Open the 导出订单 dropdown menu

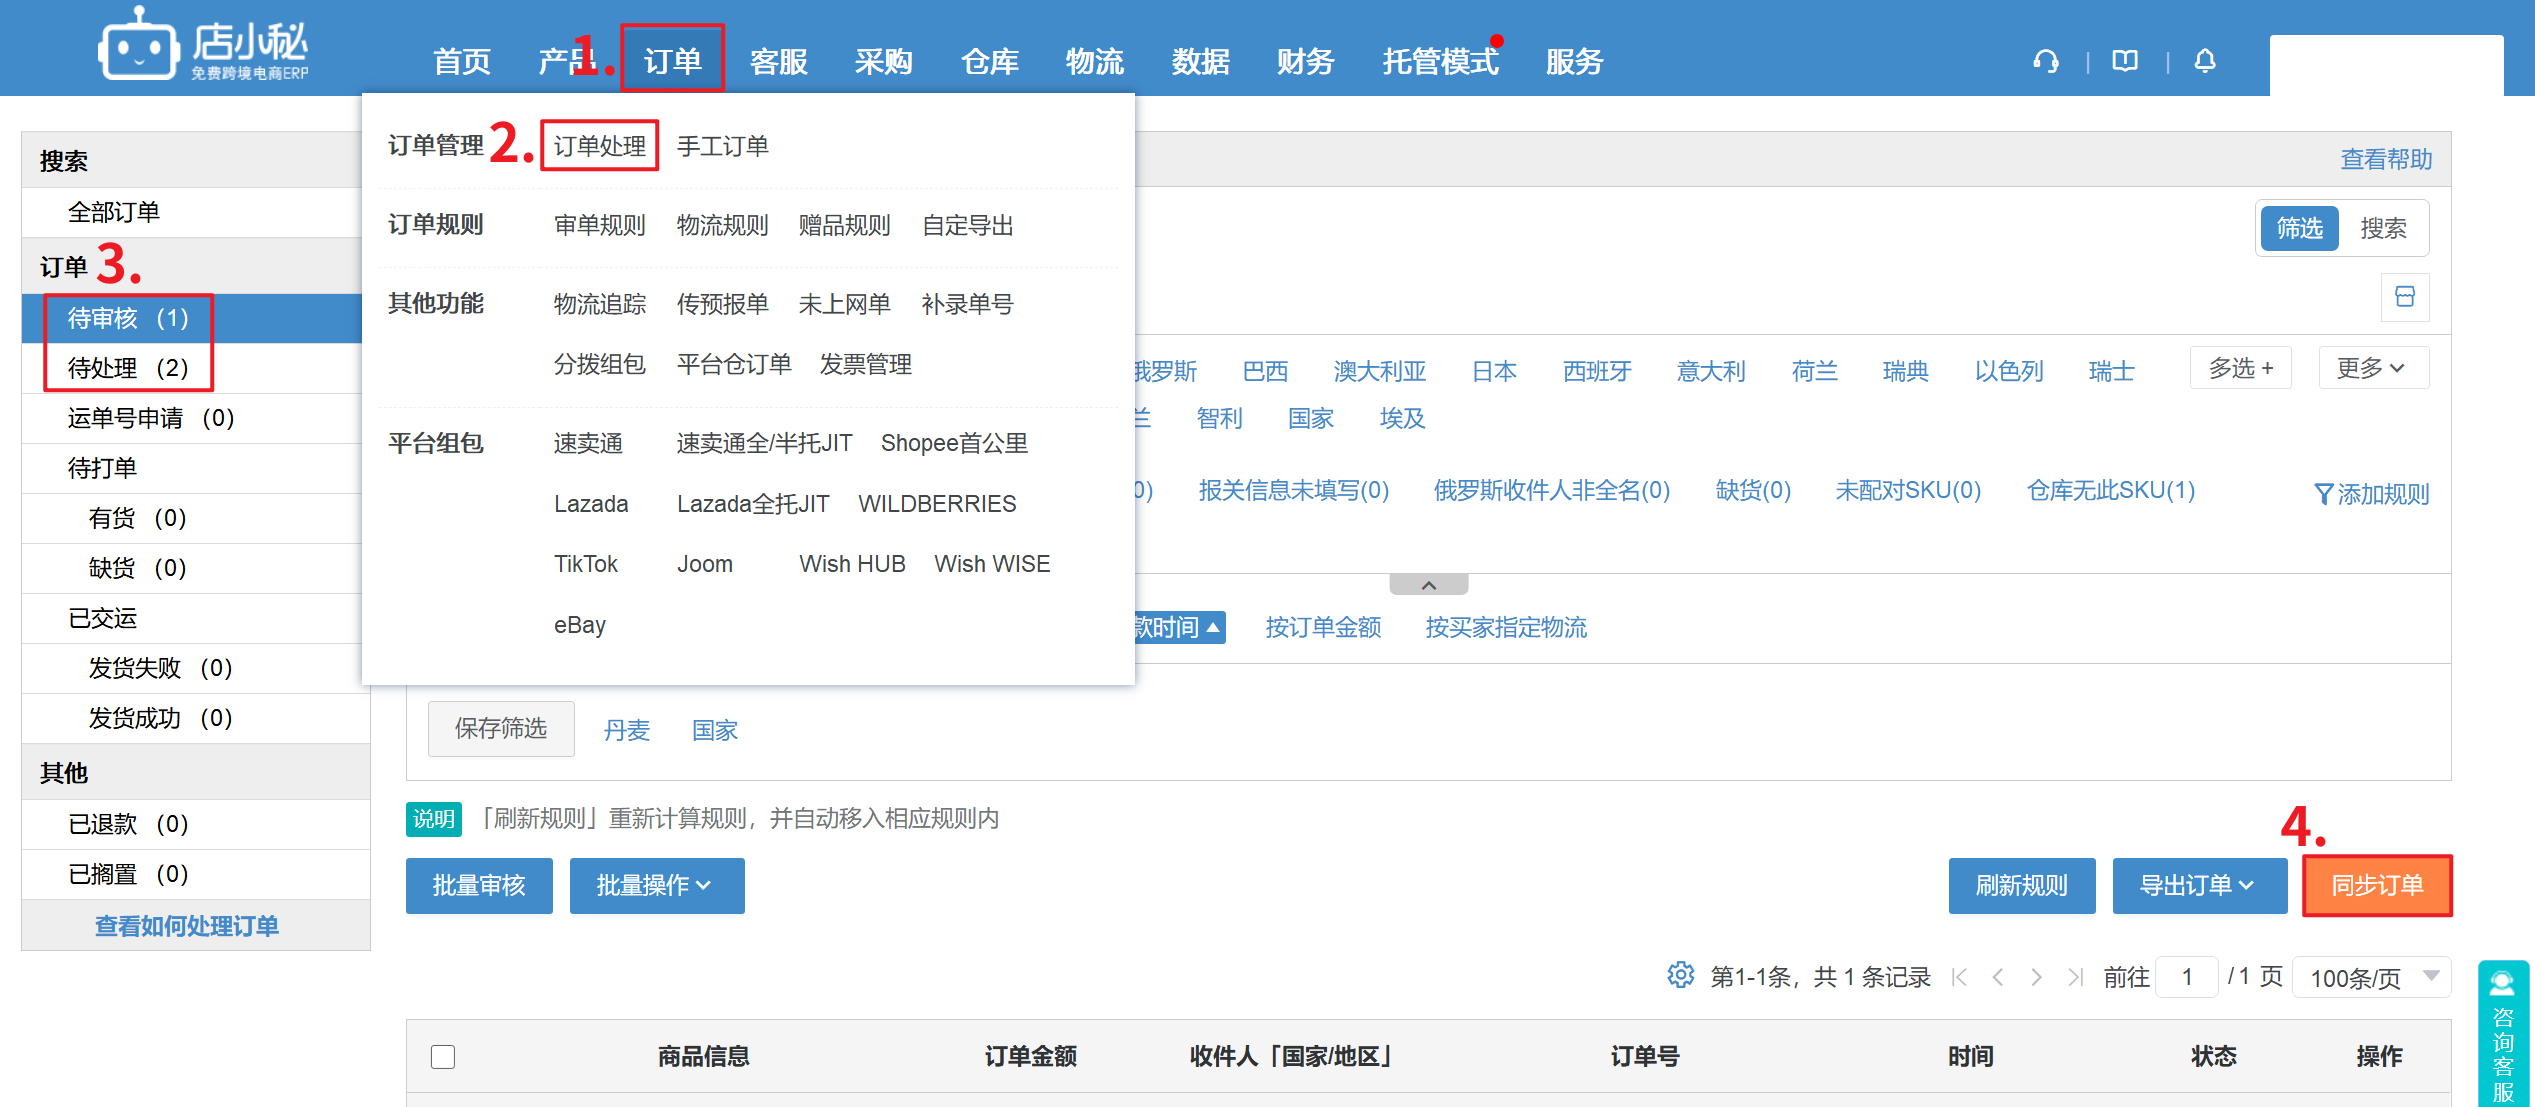[x=2198, y=886]
